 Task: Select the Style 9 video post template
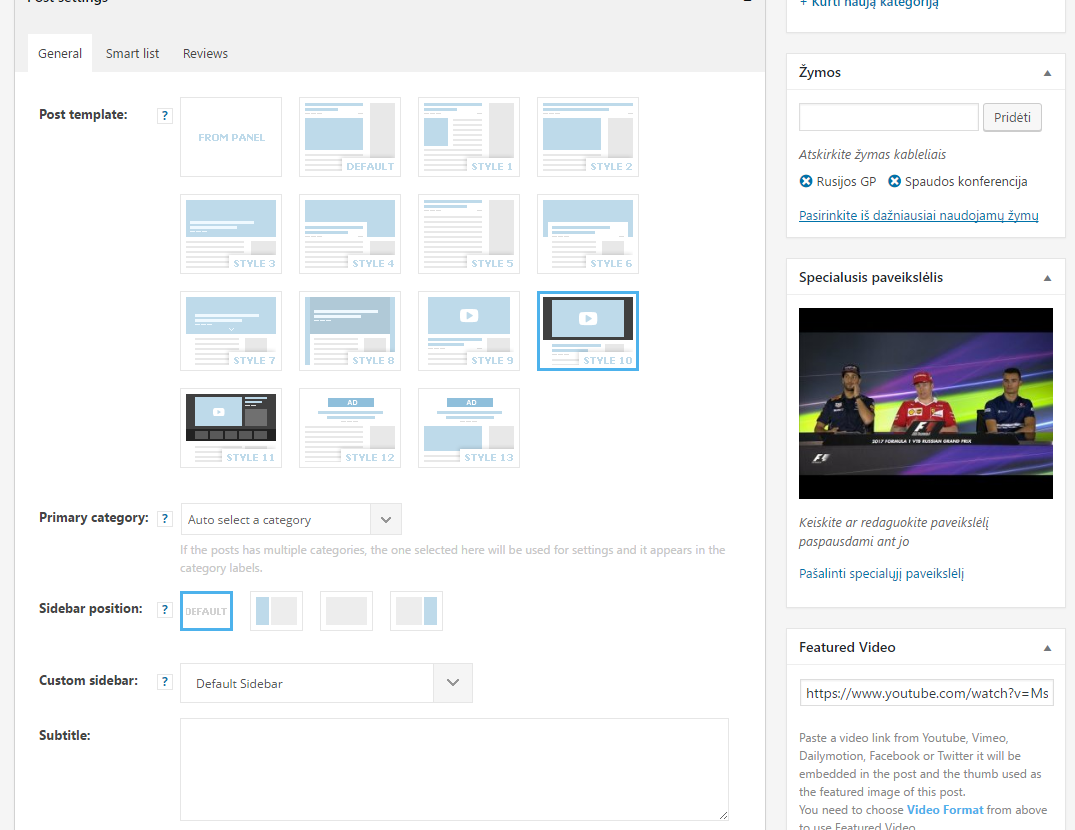tap(469, 331)
